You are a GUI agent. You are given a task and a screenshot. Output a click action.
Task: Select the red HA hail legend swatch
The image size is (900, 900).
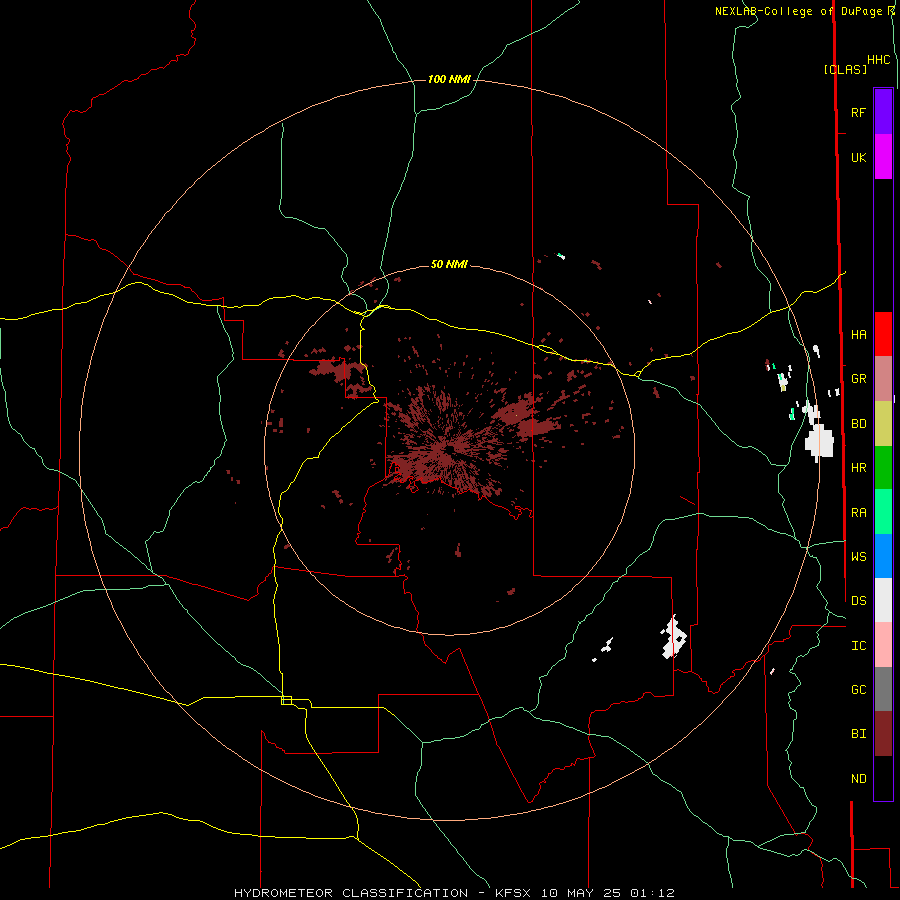click(883, 334)
